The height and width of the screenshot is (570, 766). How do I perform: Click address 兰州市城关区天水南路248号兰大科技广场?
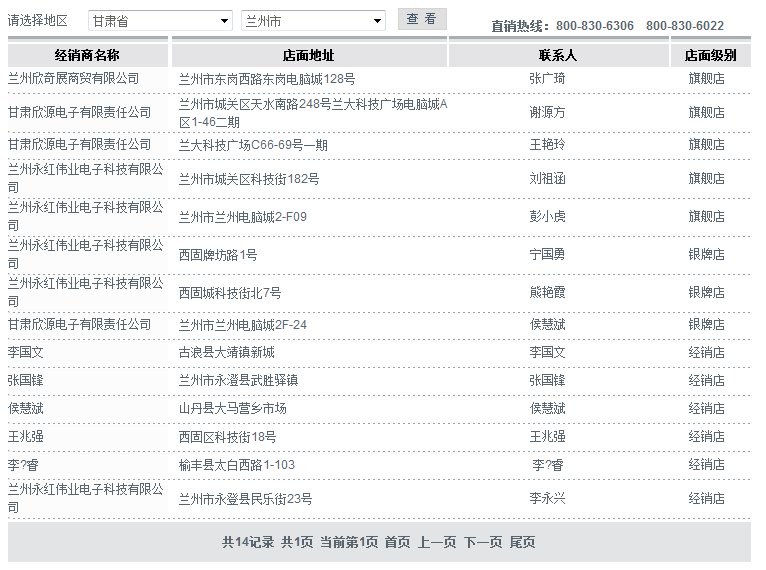click(313, 113)
